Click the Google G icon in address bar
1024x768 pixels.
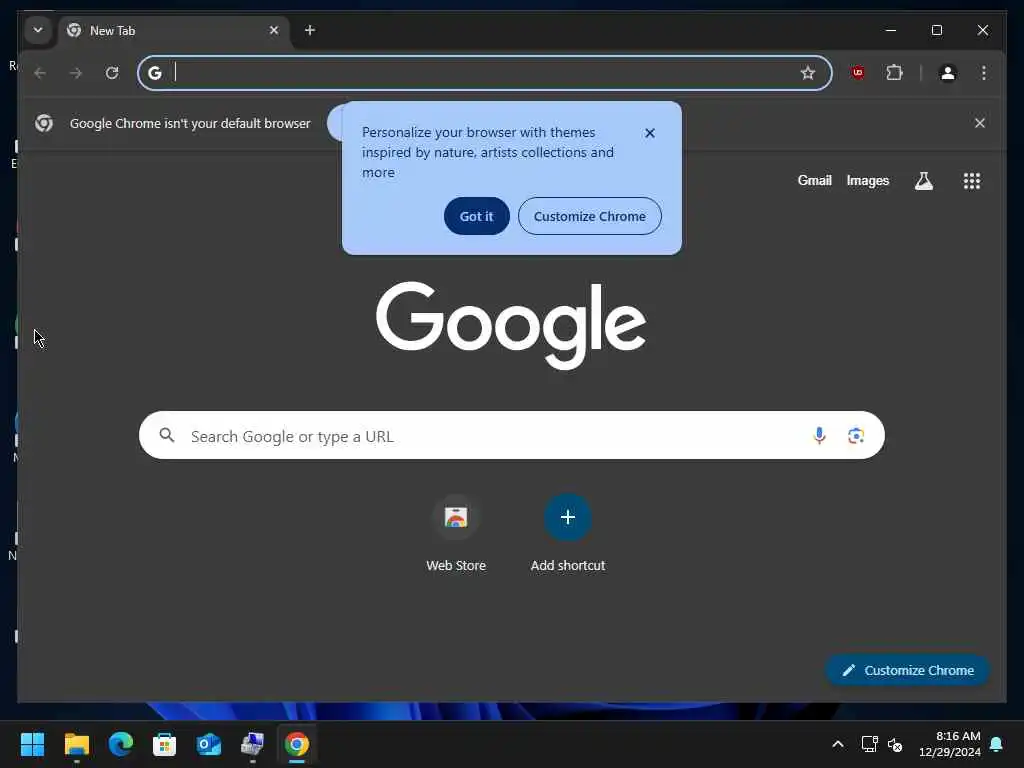coord(155,73)
